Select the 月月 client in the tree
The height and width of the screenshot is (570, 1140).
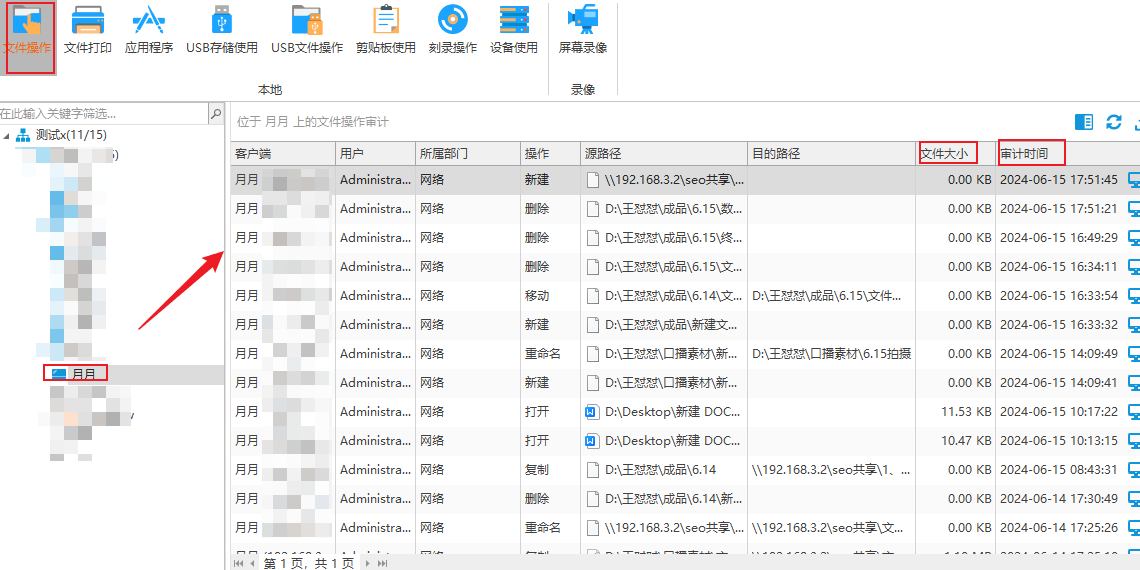pyautogui.click(x=83, y=374)
